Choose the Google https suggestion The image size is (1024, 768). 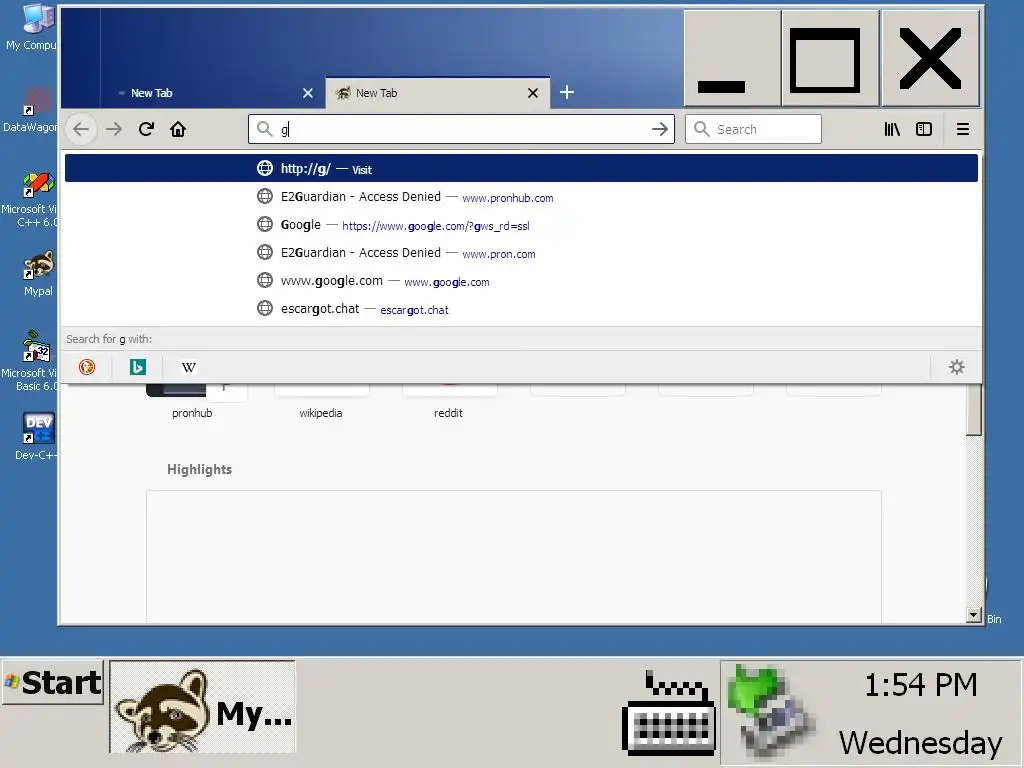(x=521, y=225)
